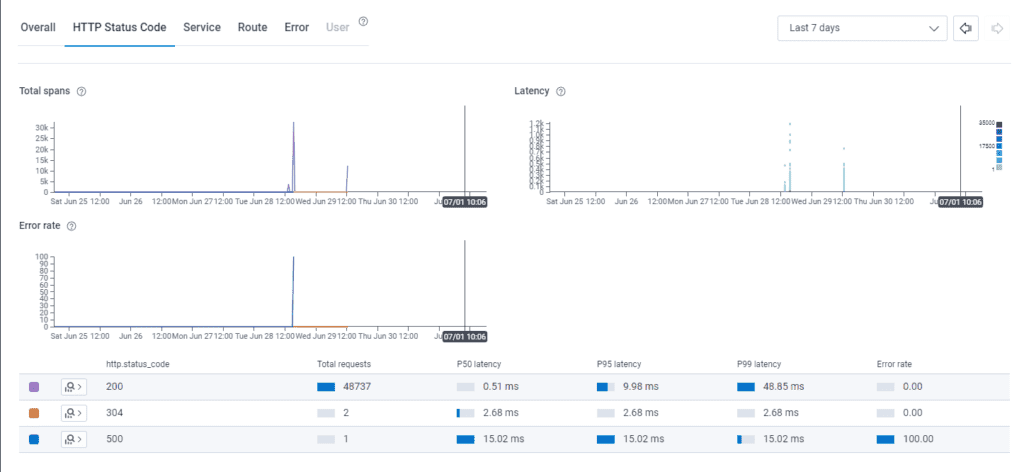Go to the Error tab
The height and width of the screenshot is (472, 1024).
[296, 27]
